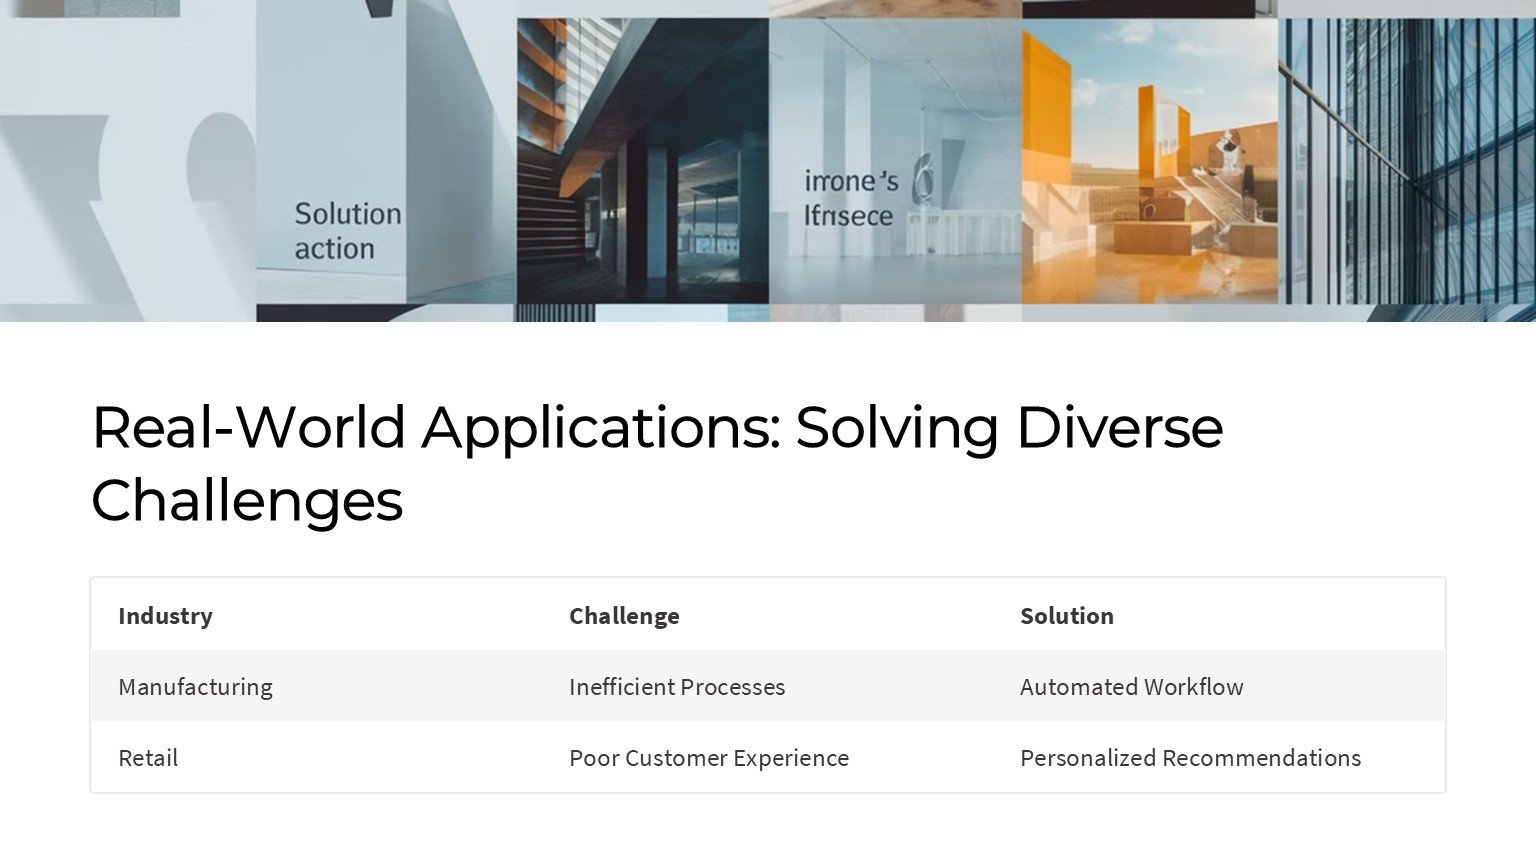Select the word 'Applications:' in the heading
Screen dimensions: 1536x864
coord(601,427)
